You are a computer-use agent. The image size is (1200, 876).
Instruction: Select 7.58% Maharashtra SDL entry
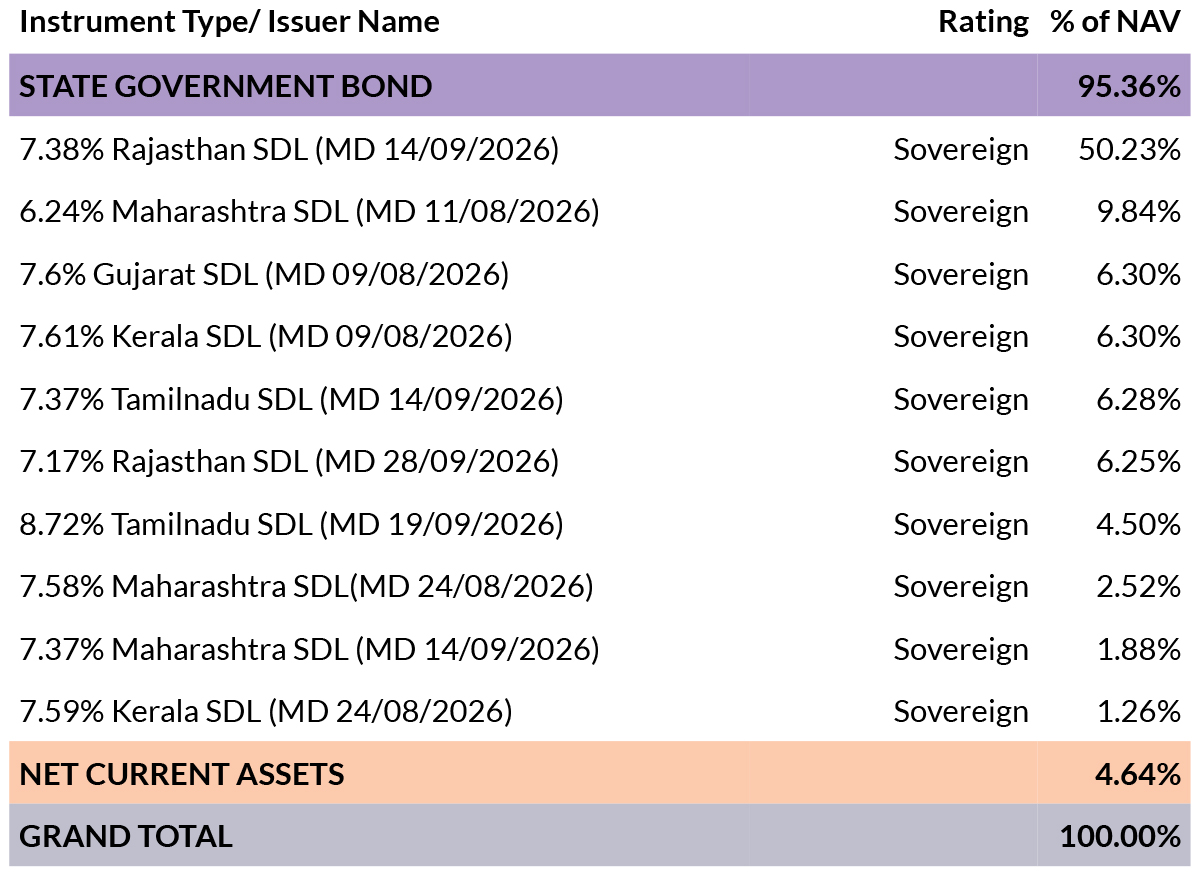(307, 587)
